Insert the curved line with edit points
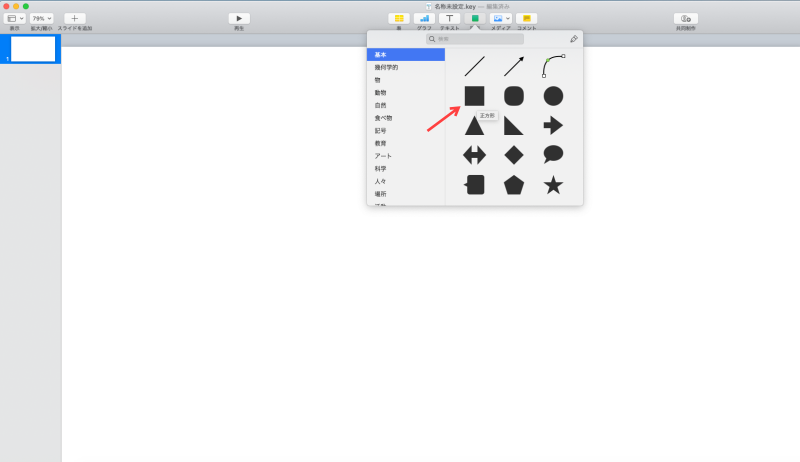 tap(553, 66)
